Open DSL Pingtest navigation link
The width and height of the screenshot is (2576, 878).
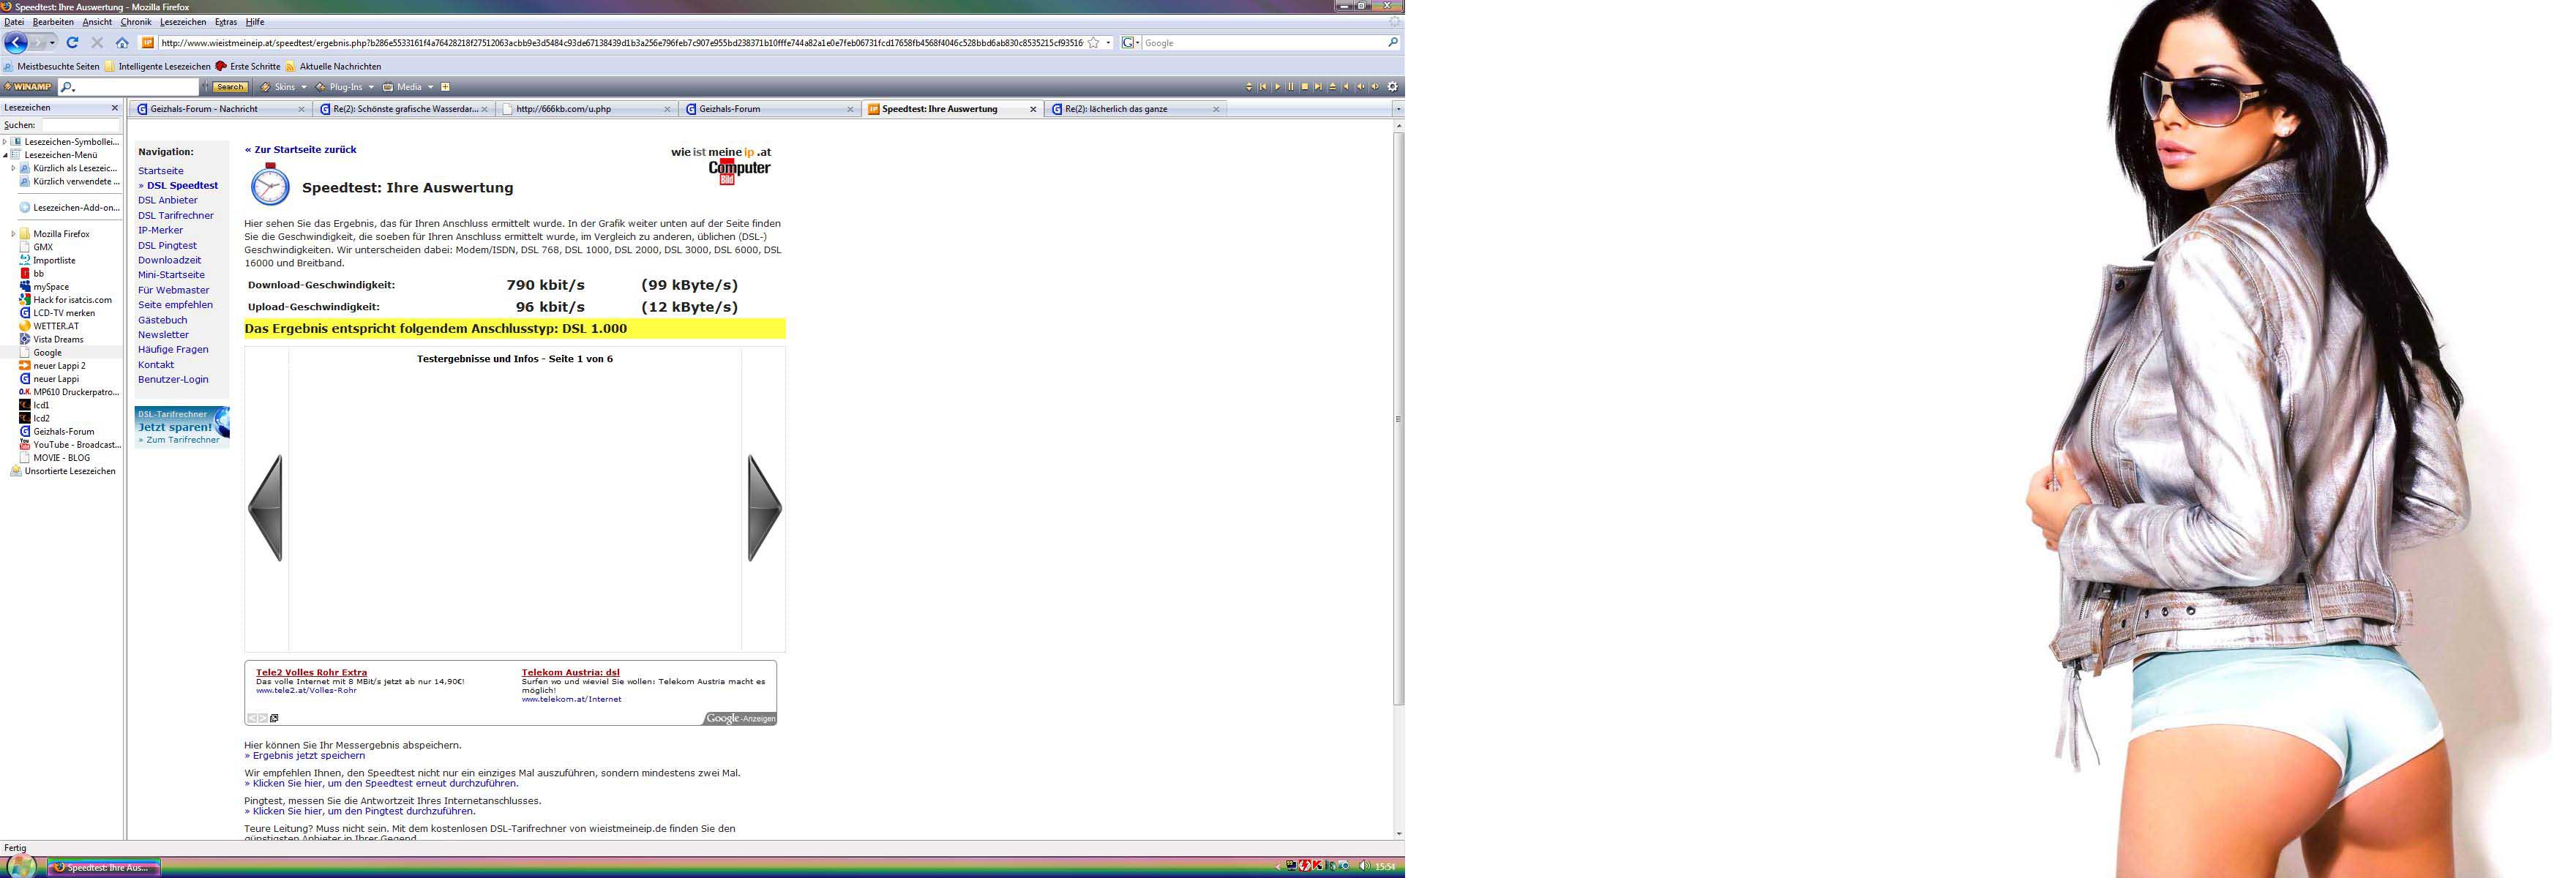[167, 245]
